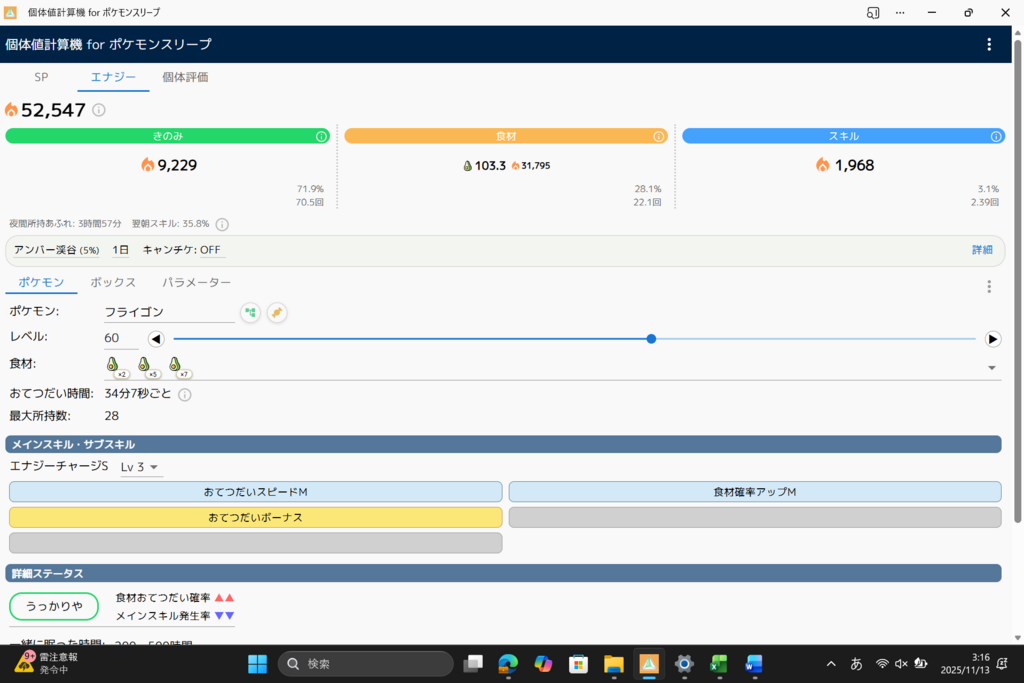Toggle the おてつだいボーナス sub-skill slot
Screen dimensions: 1024x683
click(255, 517)
